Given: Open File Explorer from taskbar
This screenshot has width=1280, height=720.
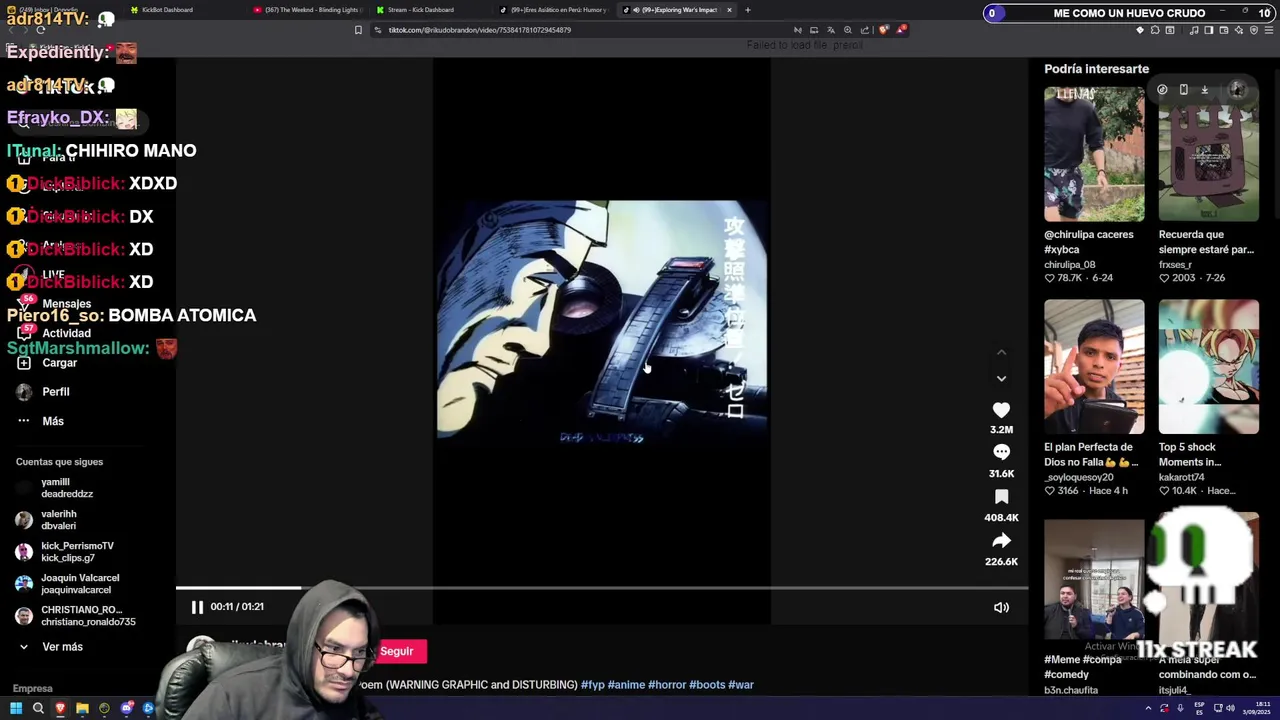Looking at the screenshot, I should 82,708.
